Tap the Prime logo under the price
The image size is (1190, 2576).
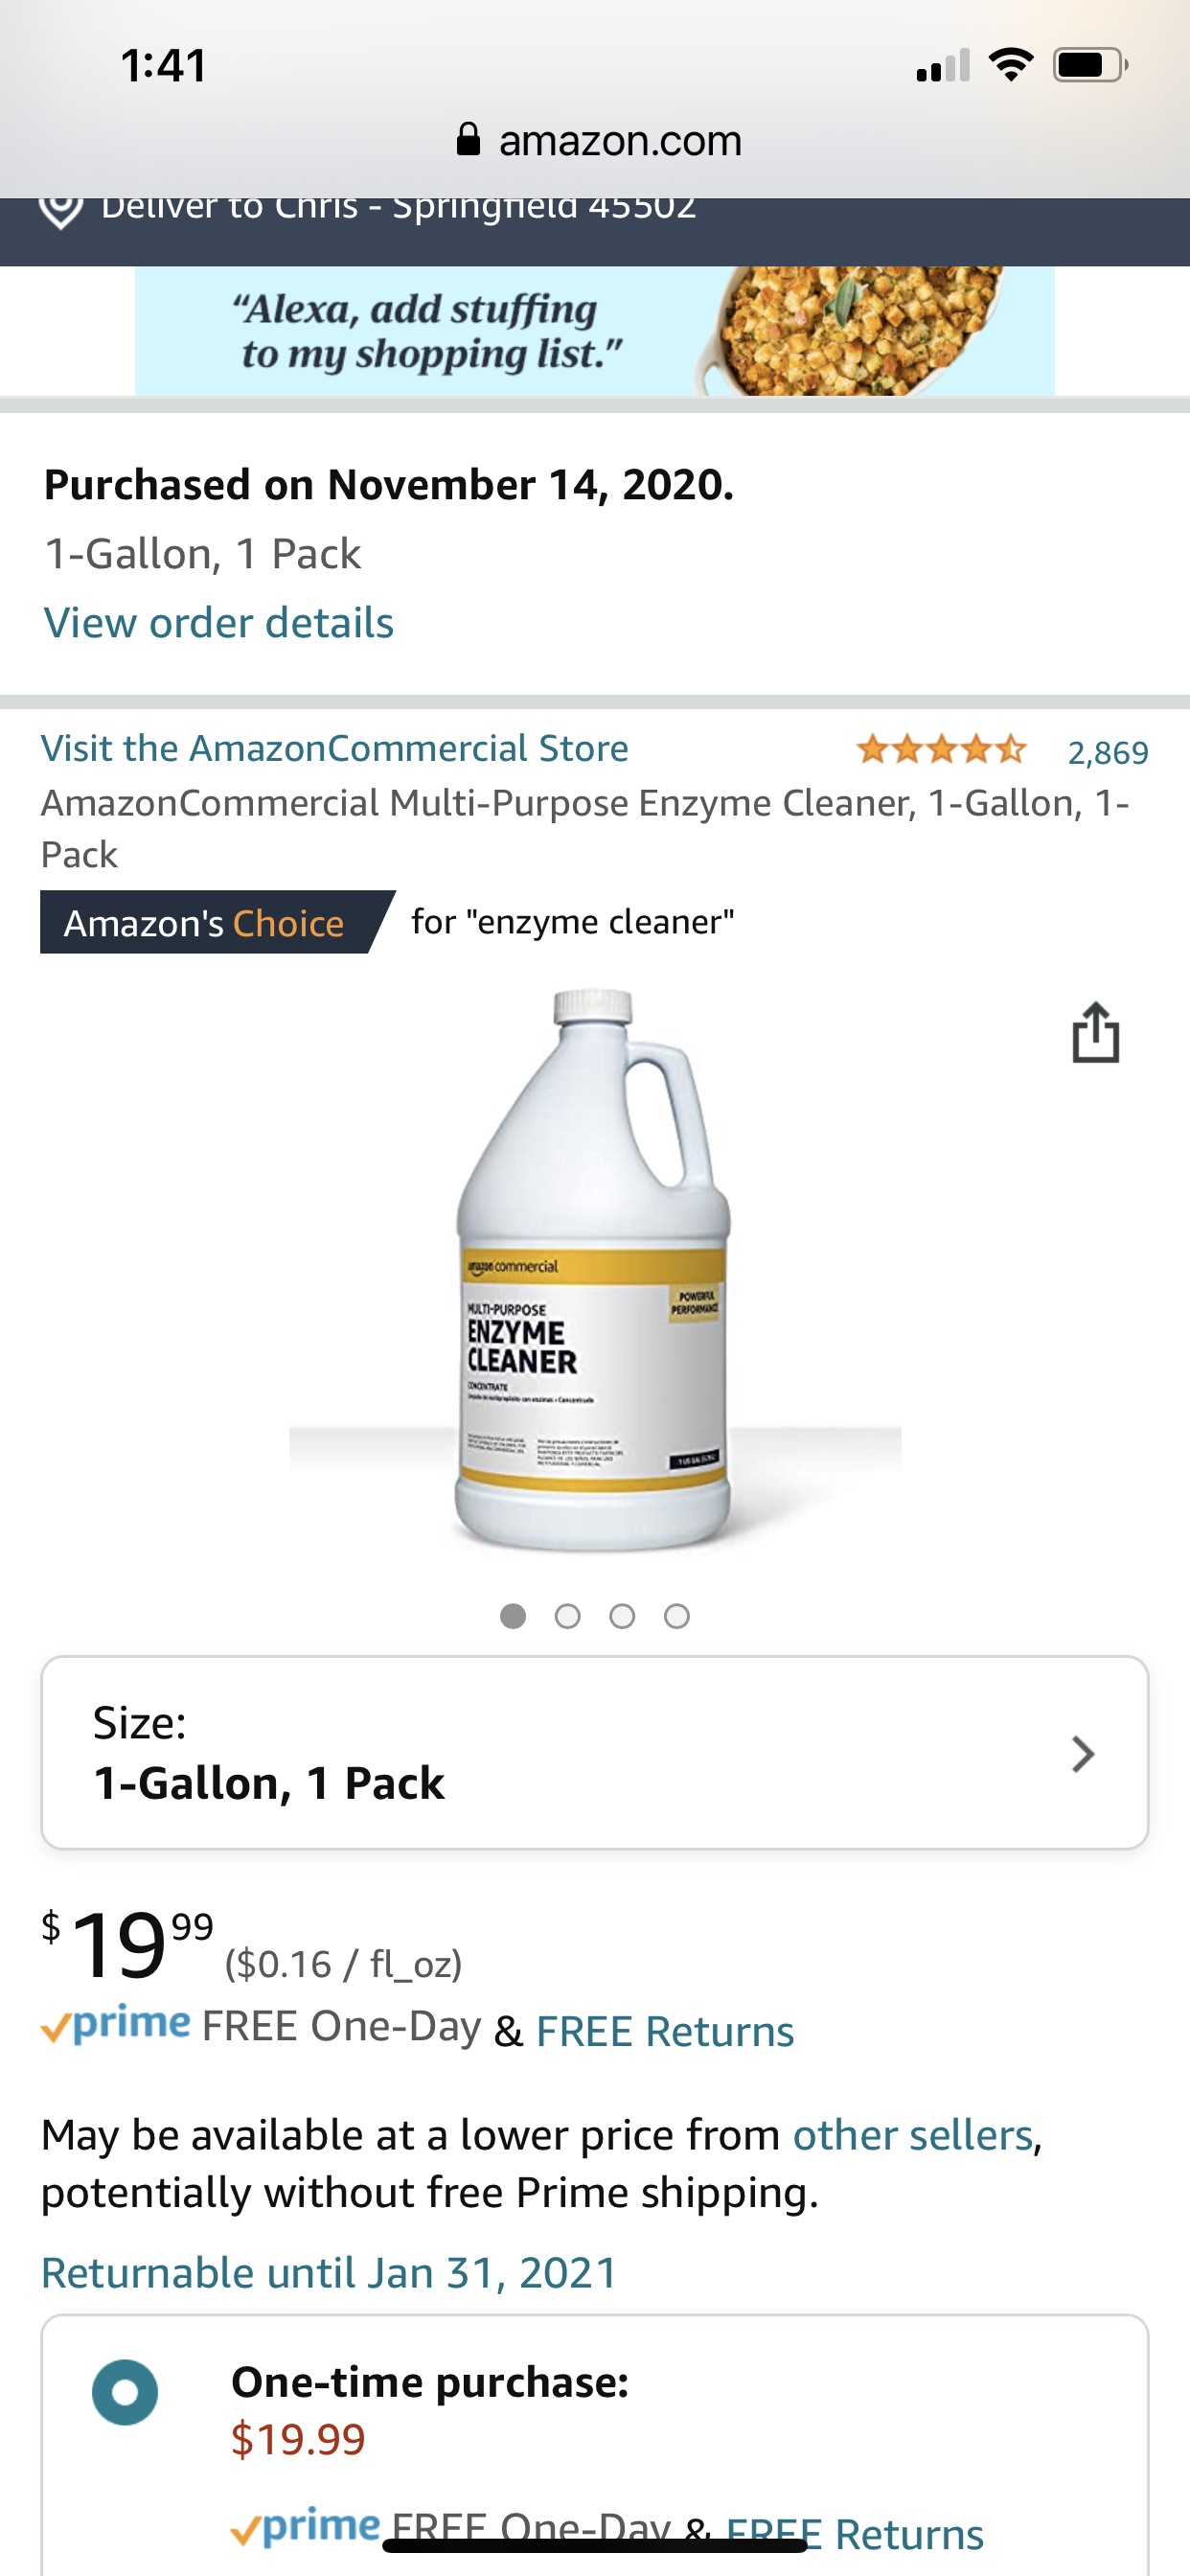click(116, 2025)
